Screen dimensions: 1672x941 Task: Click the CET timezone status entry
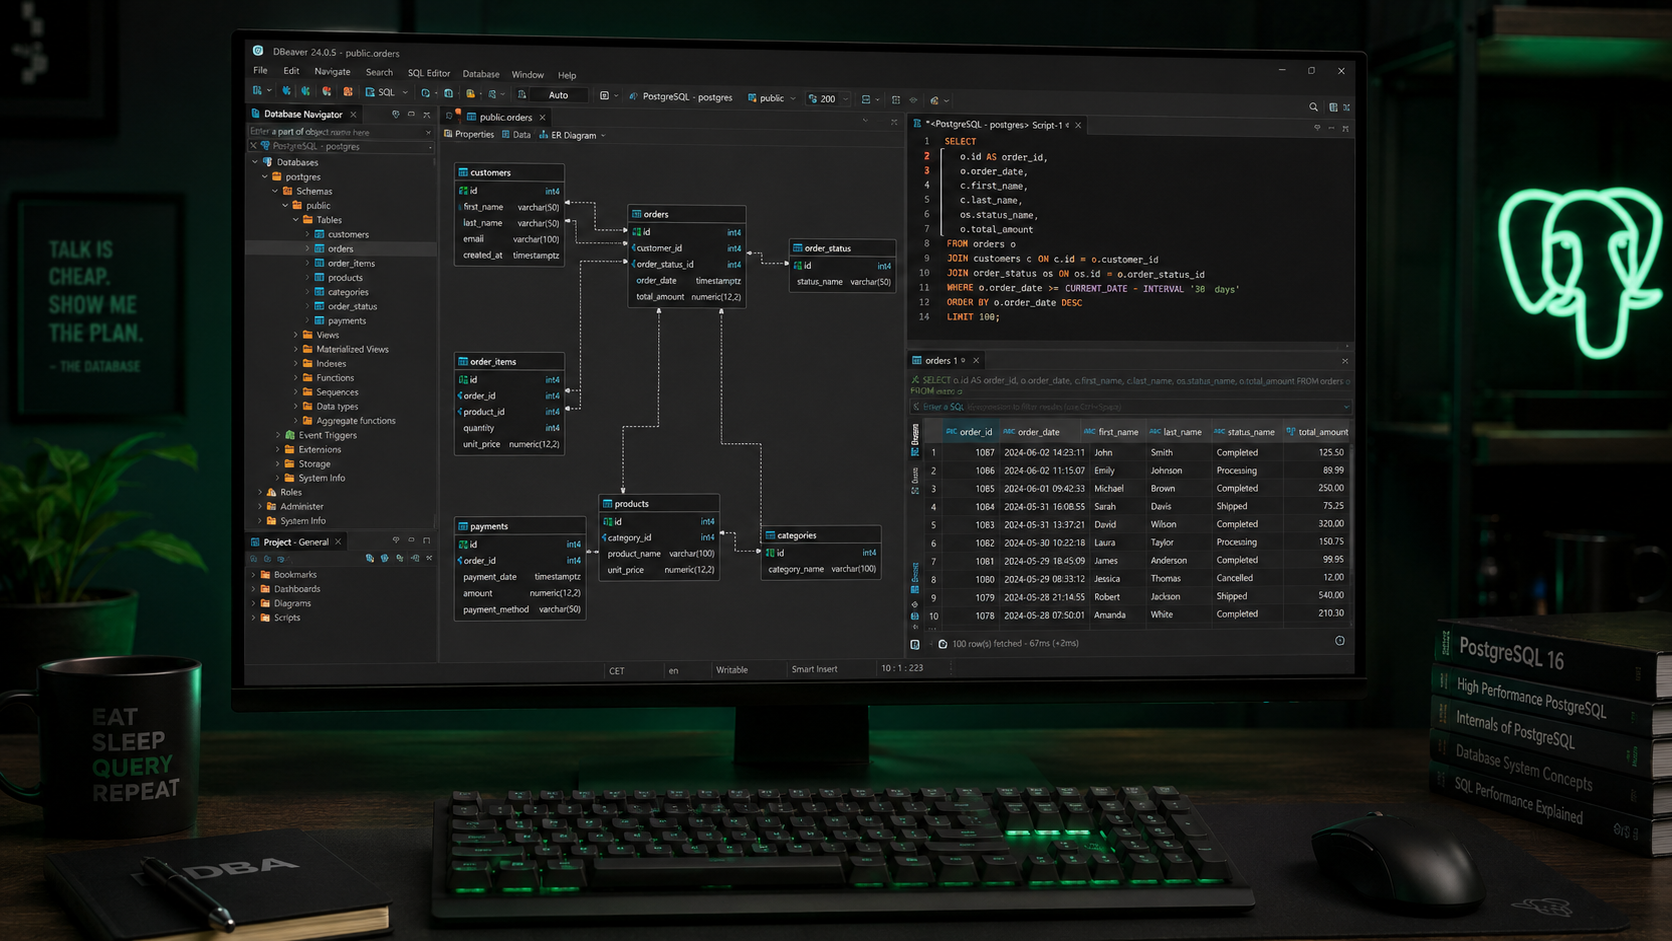[616, 671]
